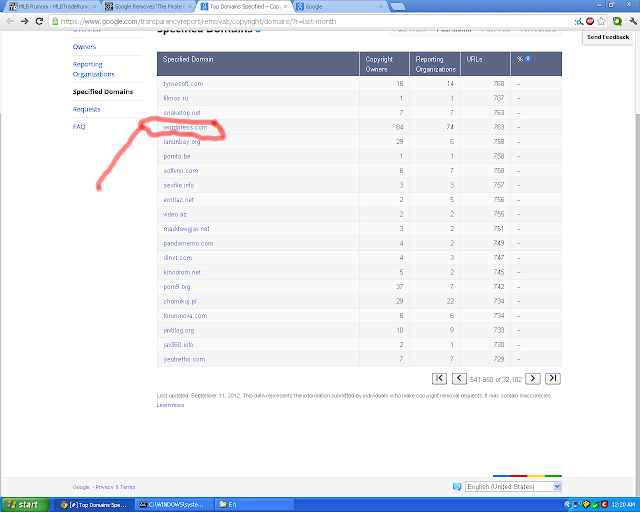Open the wordpress.com domain link
640x512 pixels.
(x=185, y=127)
